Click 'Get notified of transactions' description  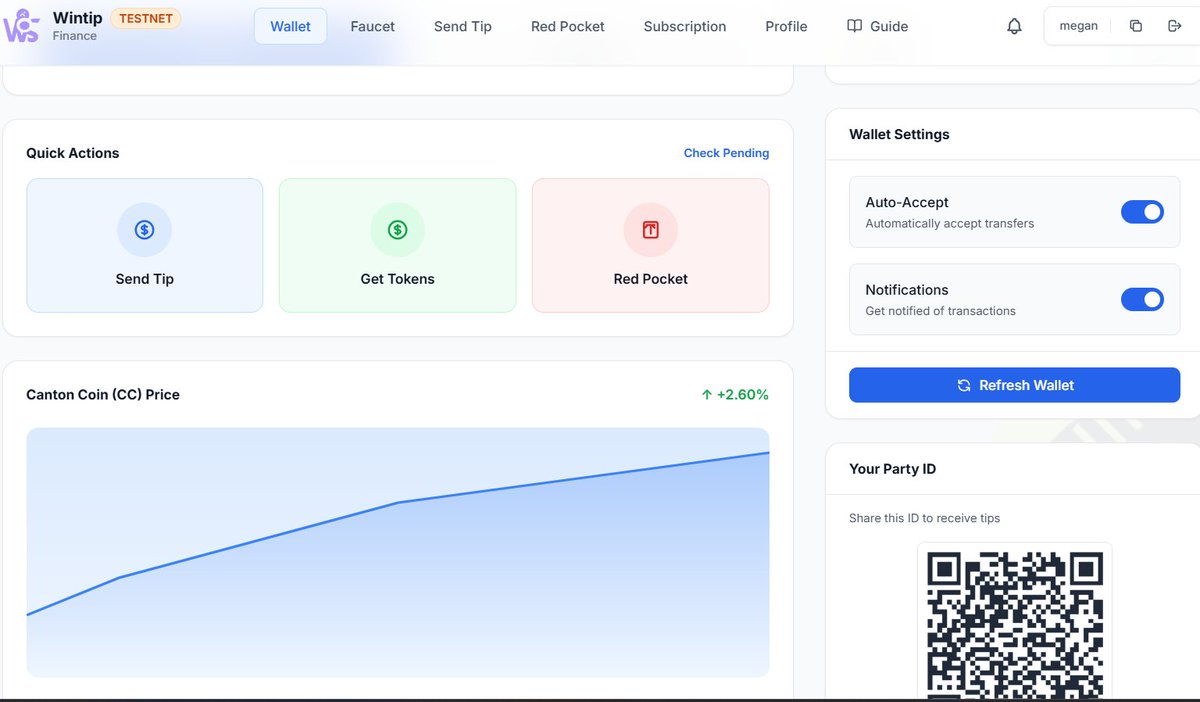[x=940, y=311]
